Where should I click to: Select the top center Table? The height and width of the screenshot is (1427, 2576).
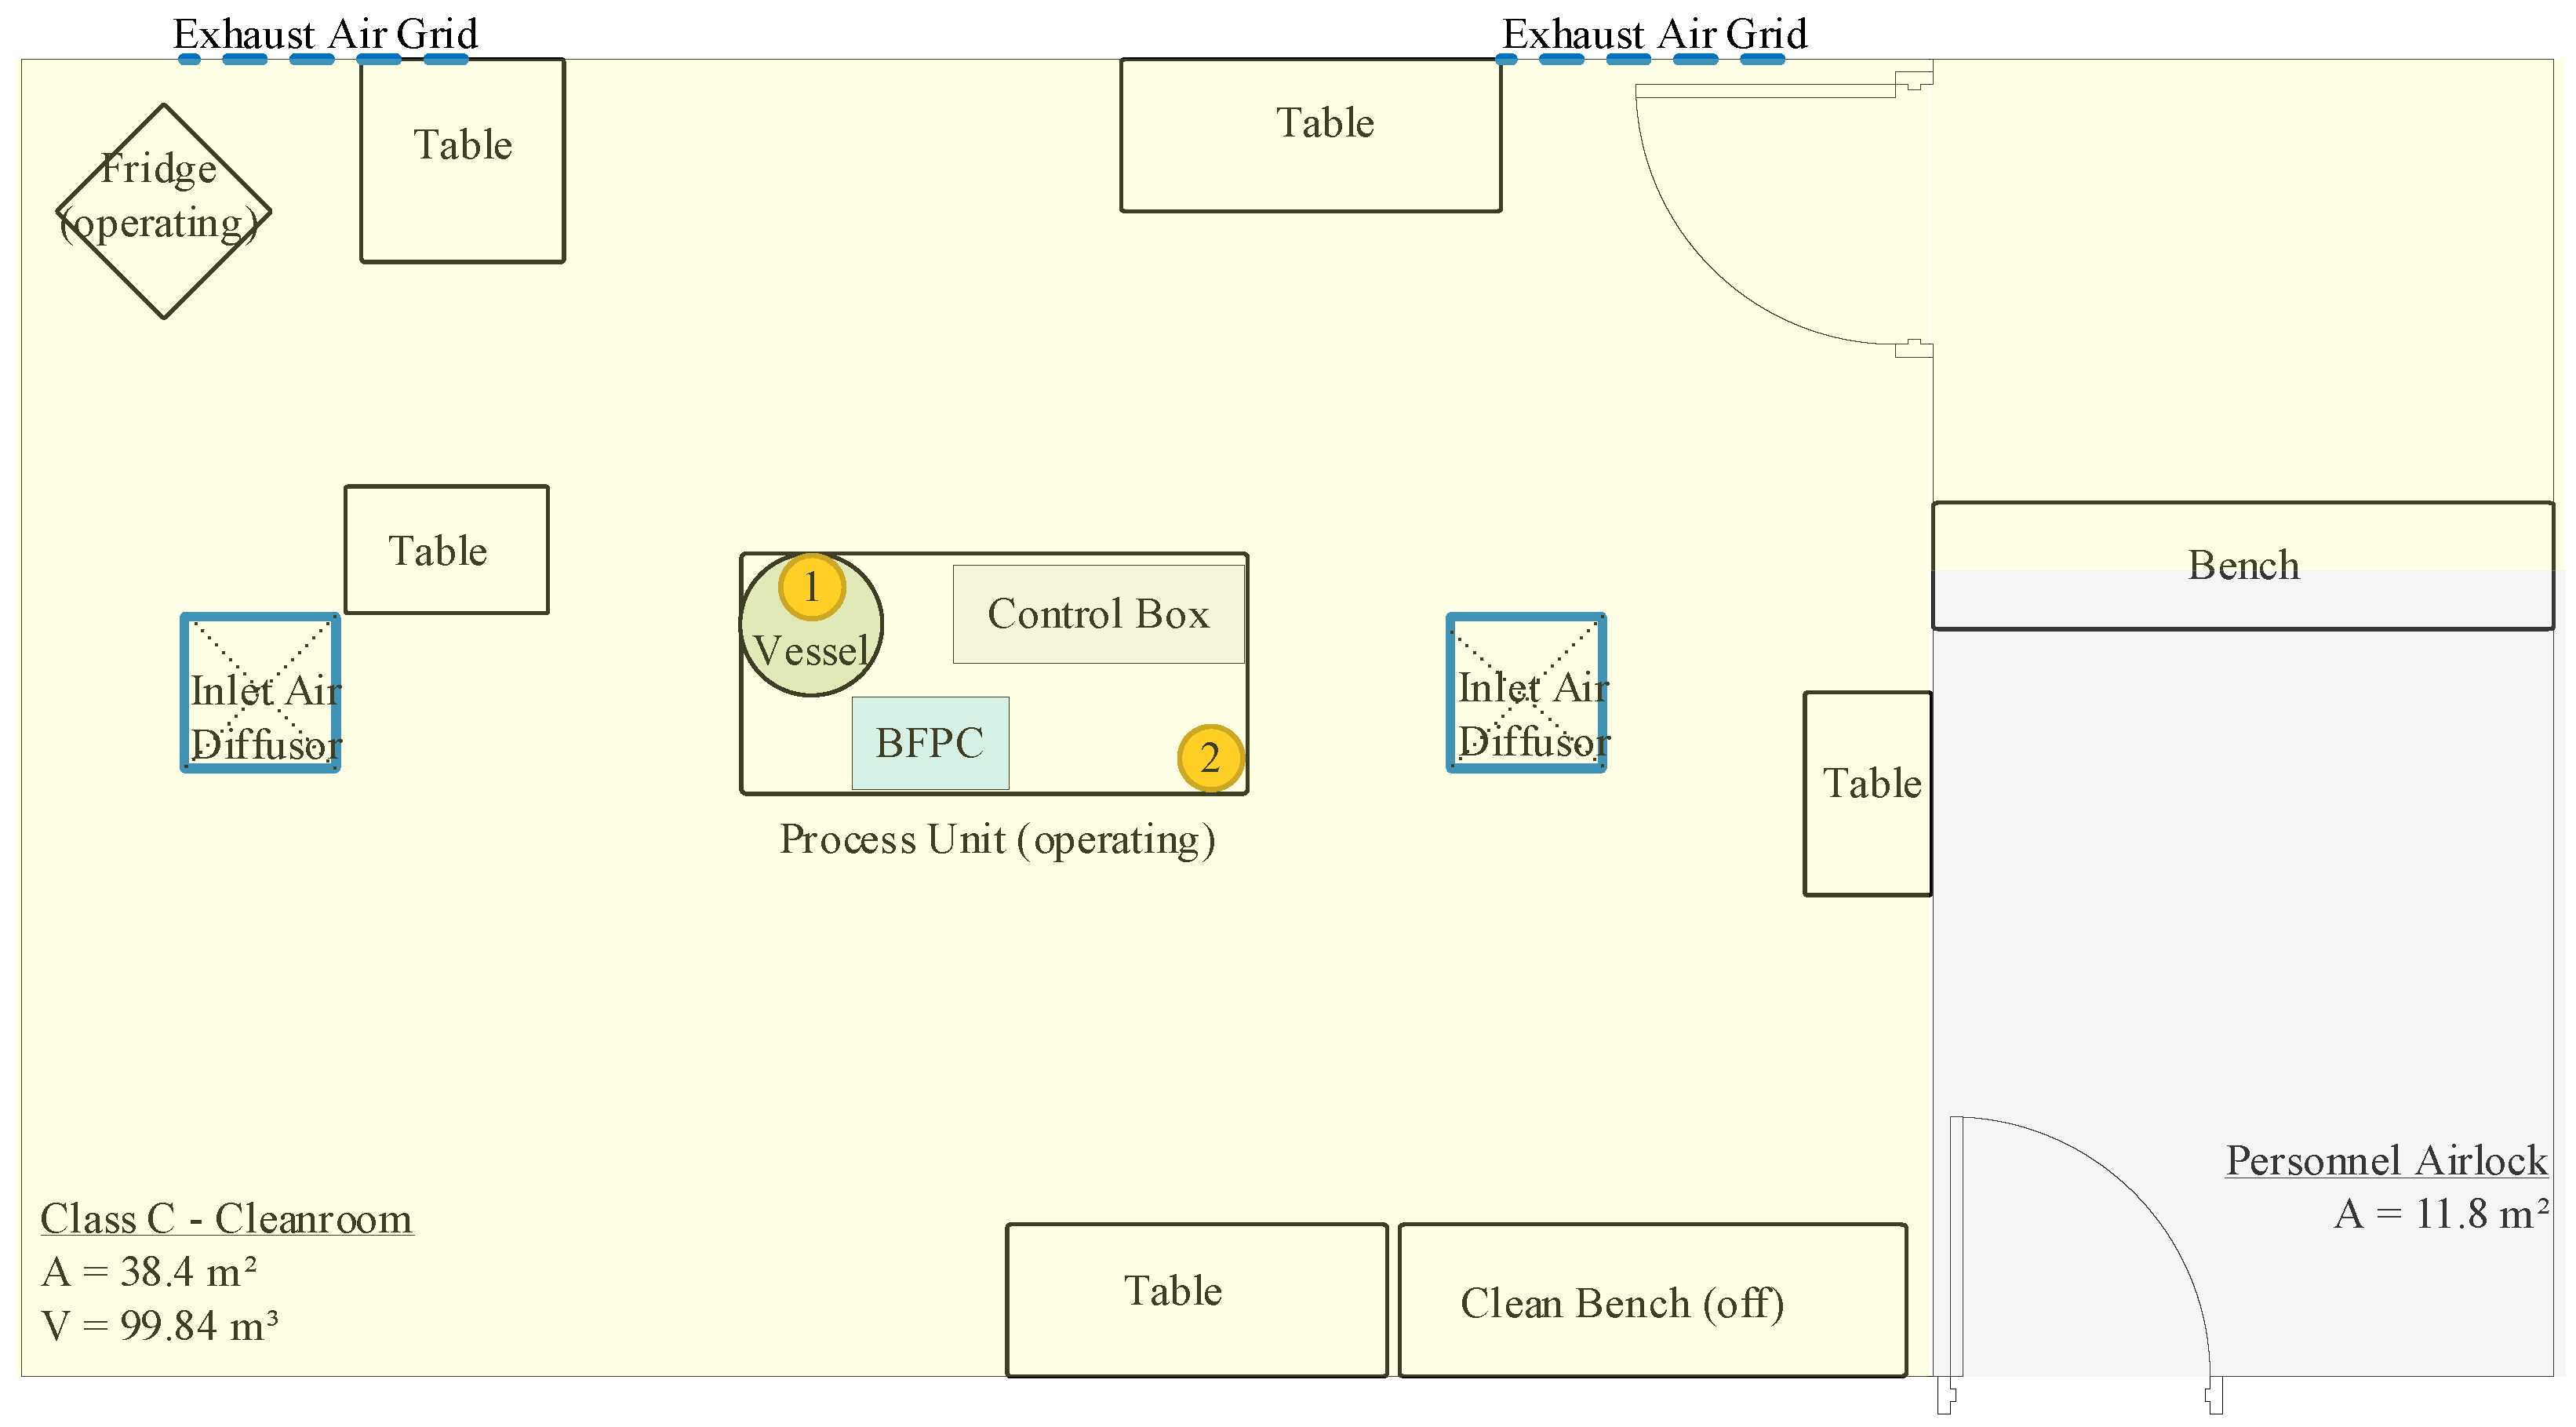pyautogui.click(x=1310, y=135)
